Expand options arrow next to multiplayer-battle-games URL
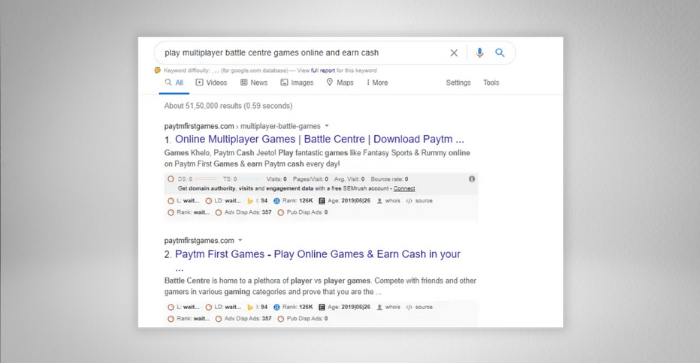 327,126
